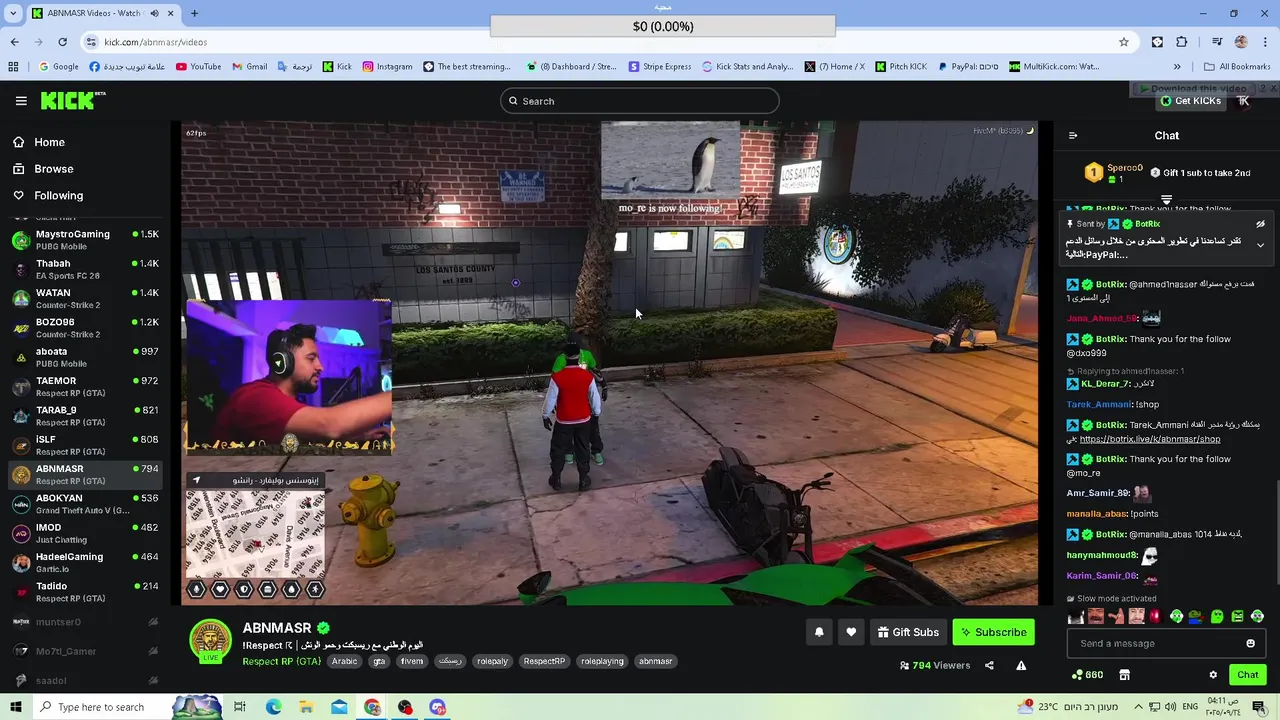This screenshot has height=720, width=1280.
Task: Collapse the chat panel with arrow icon
Action: pyautogui.click(x=1073, y=136)
